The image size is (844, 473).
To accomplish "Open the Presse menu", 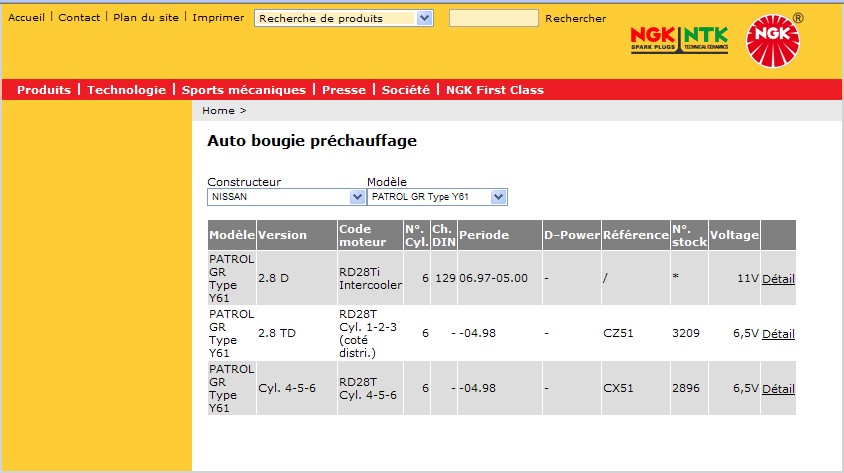I will (344, 90).
